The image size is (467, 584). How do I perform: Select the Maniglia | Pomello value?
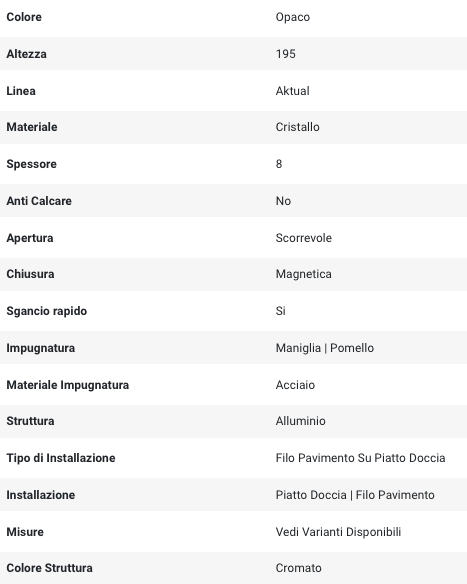[325, 348]
